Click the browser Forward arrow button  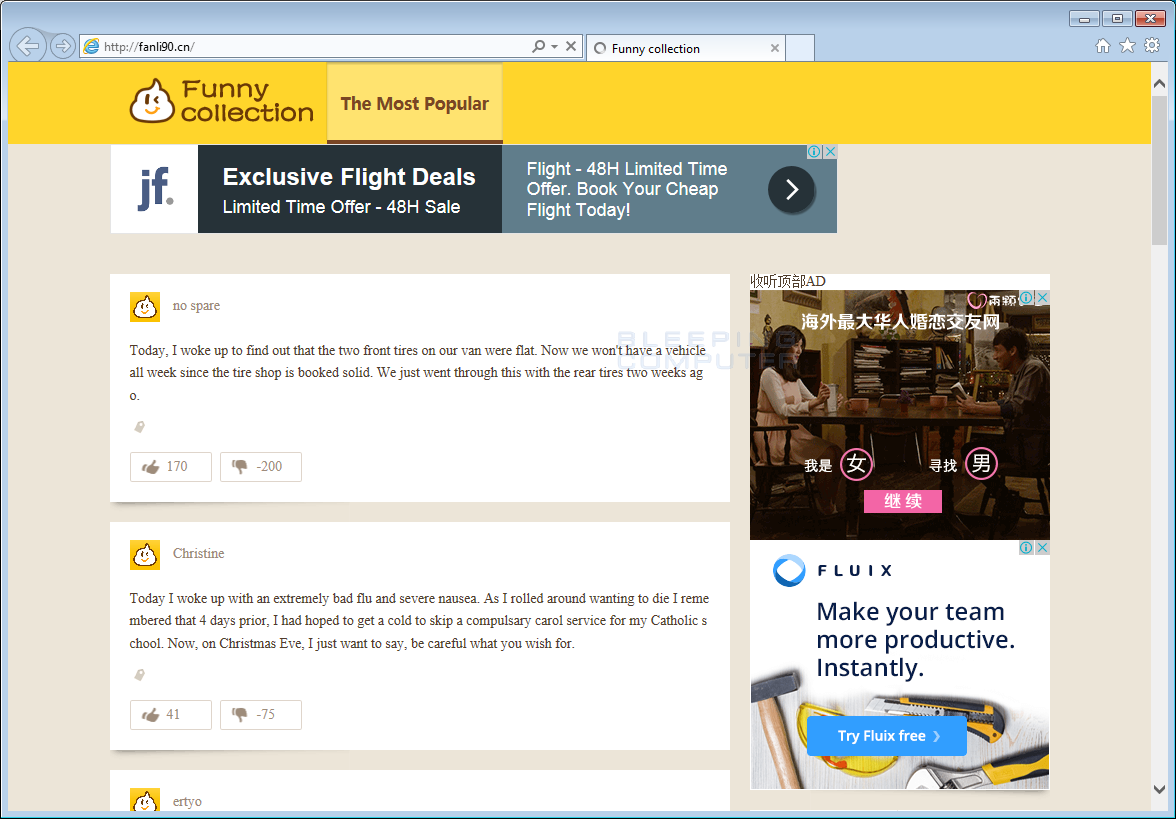pos(63,46)
